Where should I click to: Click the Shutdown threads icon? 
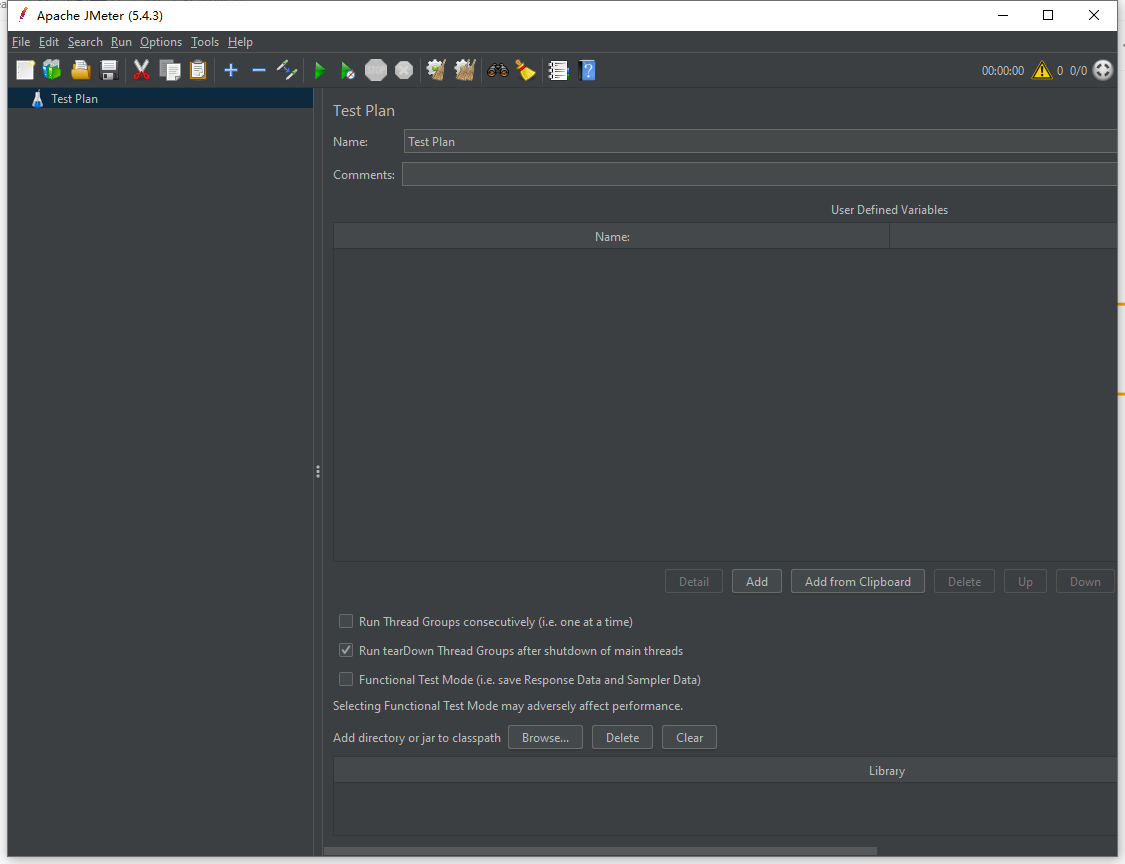pyautogui.click(x=404, y=70)
